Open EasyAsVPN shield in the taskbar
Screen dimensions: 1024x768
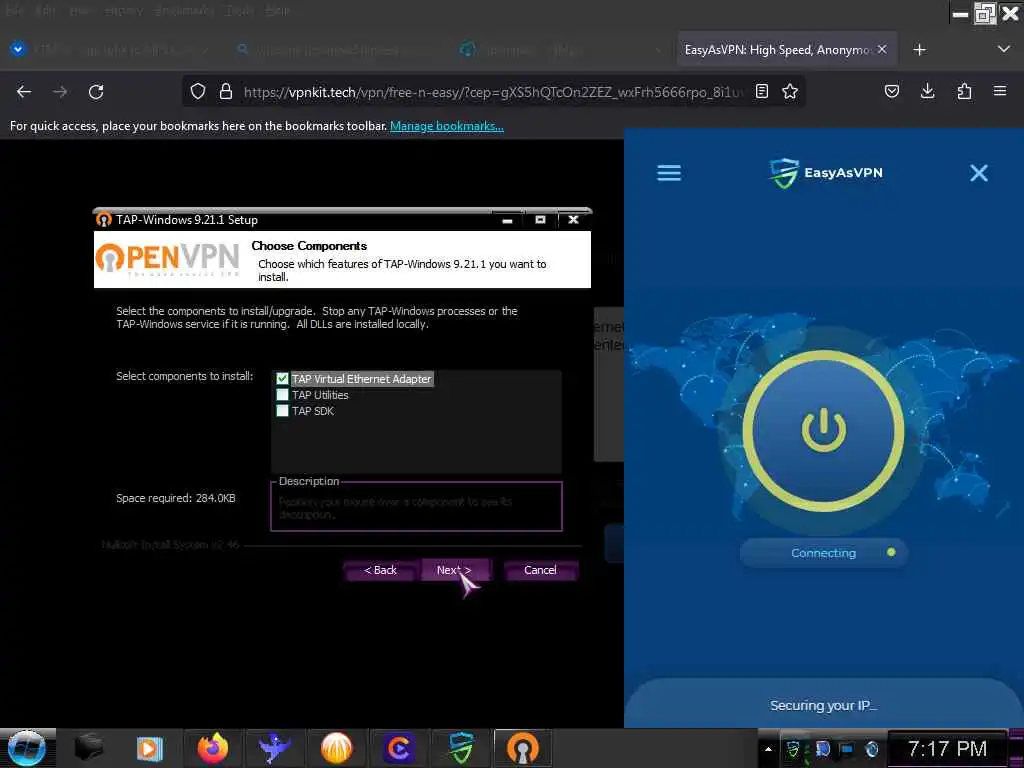tap(460, 748)
